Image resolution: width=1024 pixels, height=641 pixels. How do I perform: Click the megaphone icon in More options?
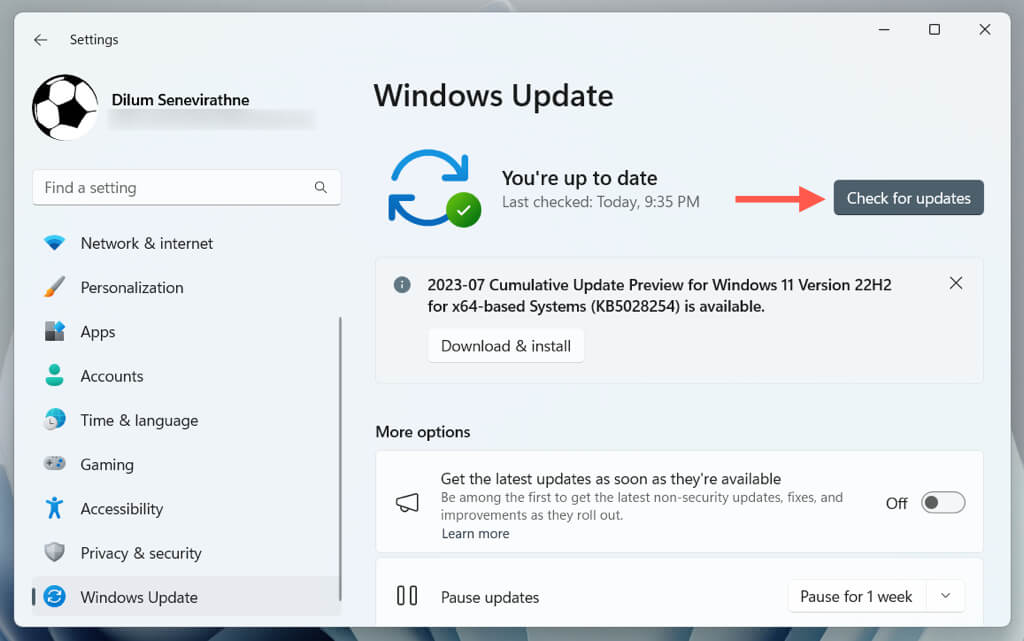(407, 503)
